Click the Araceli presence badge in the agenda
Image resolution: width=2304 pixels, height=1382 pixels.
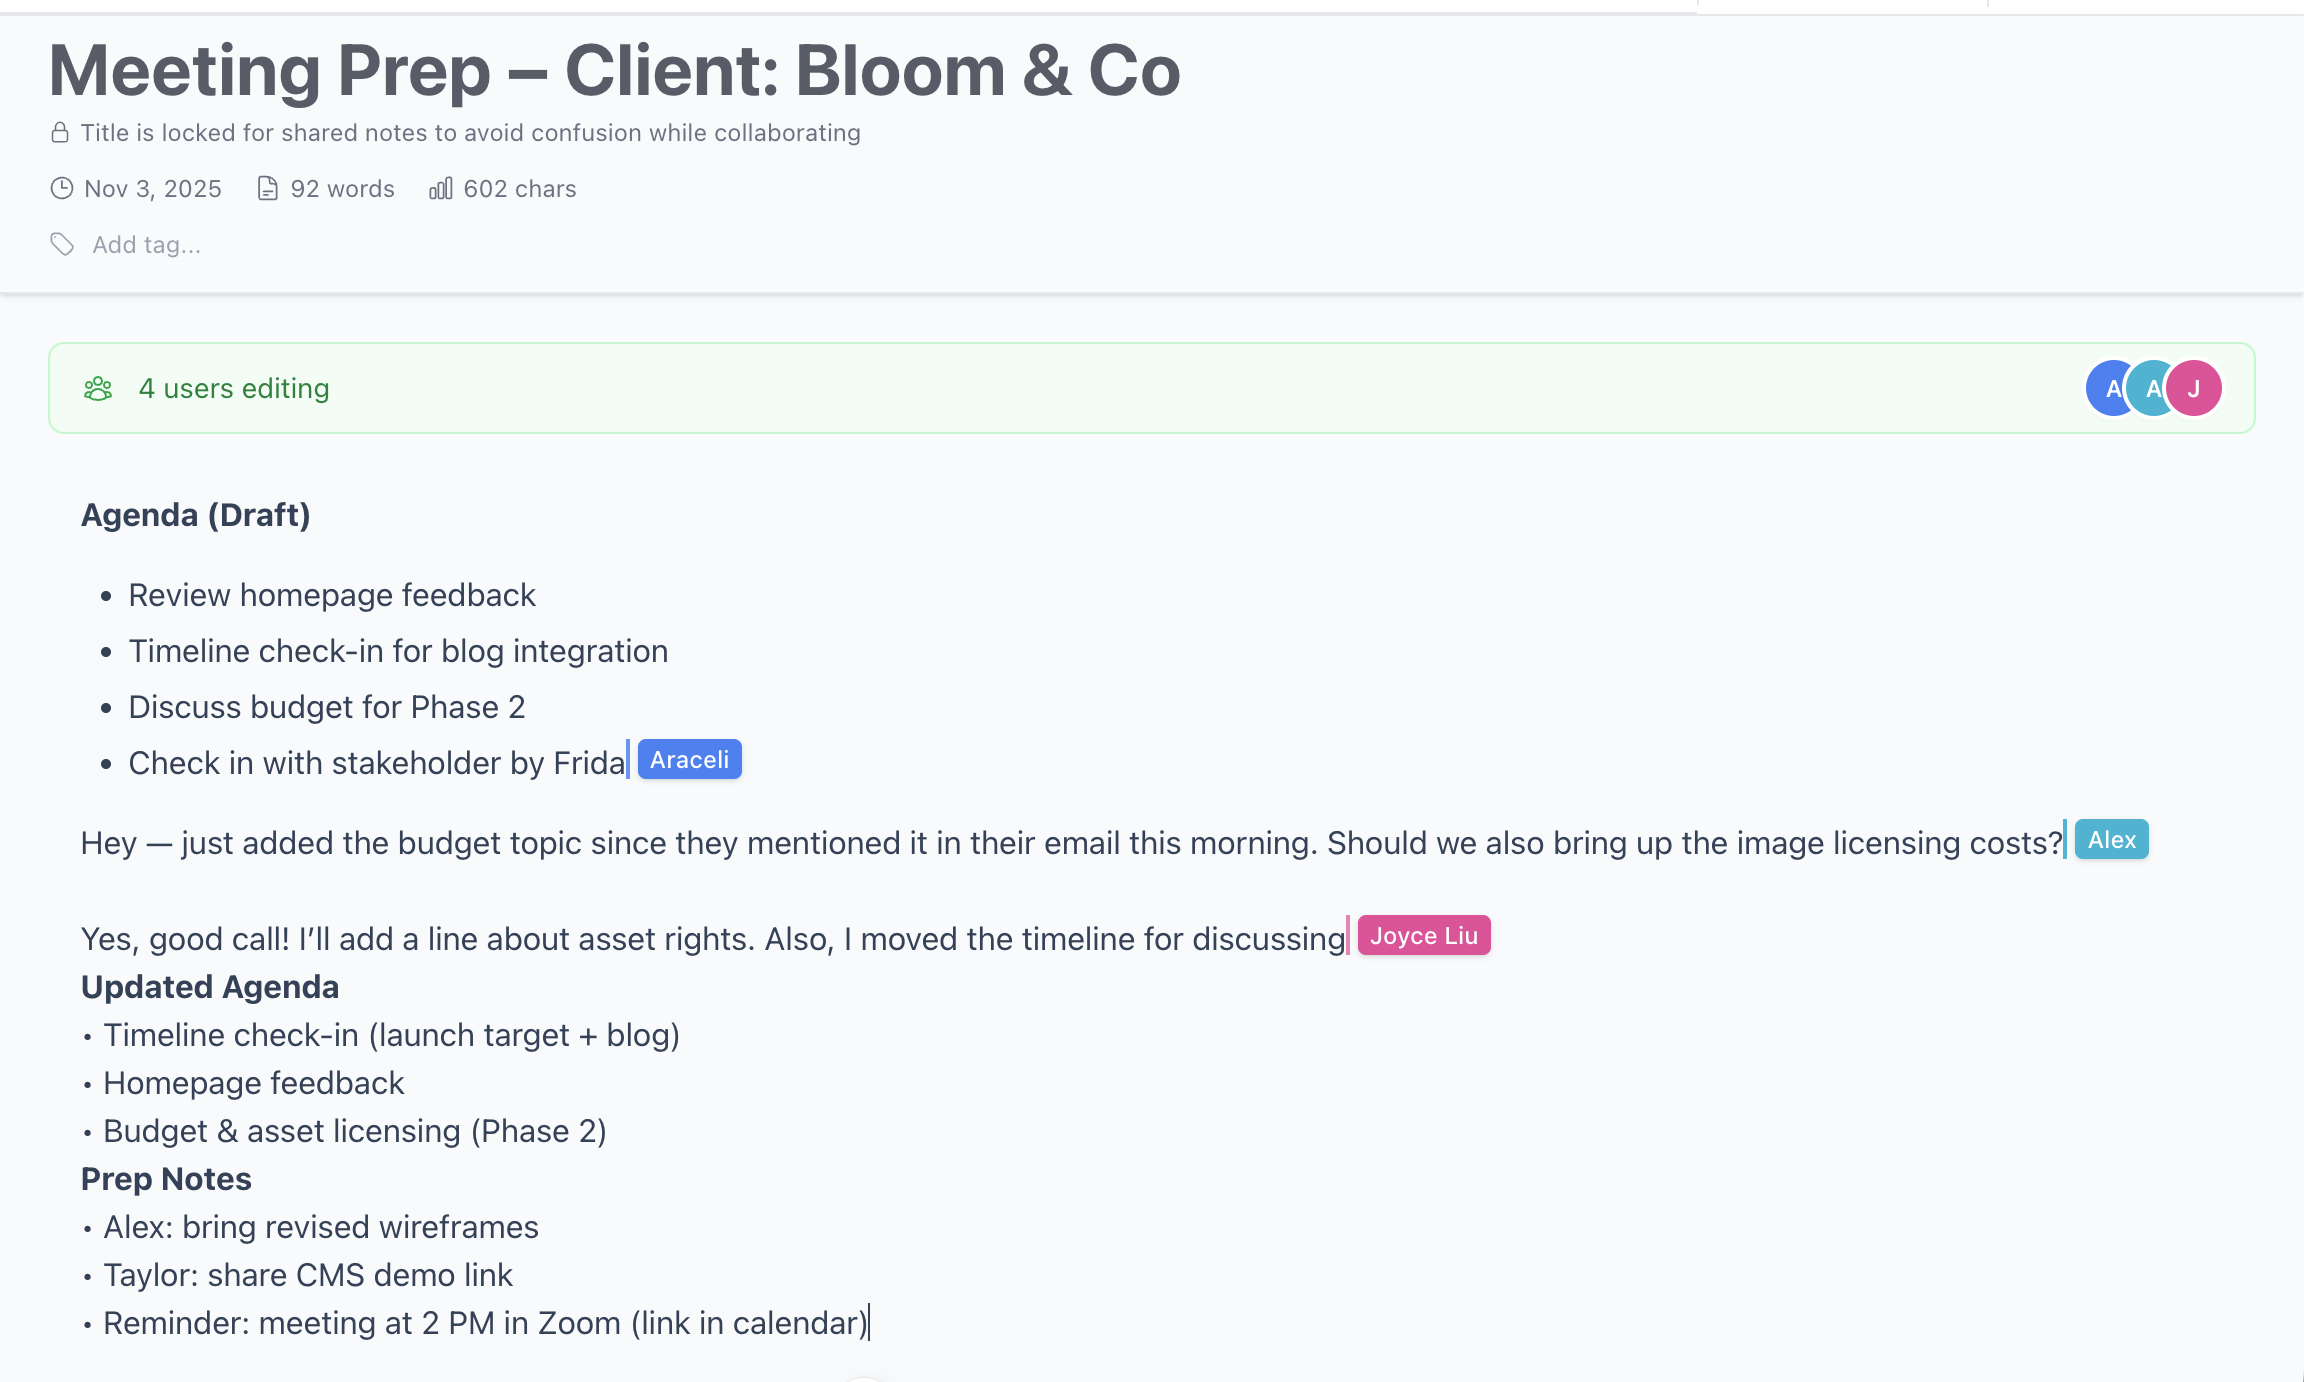click(x=689, y=759)
